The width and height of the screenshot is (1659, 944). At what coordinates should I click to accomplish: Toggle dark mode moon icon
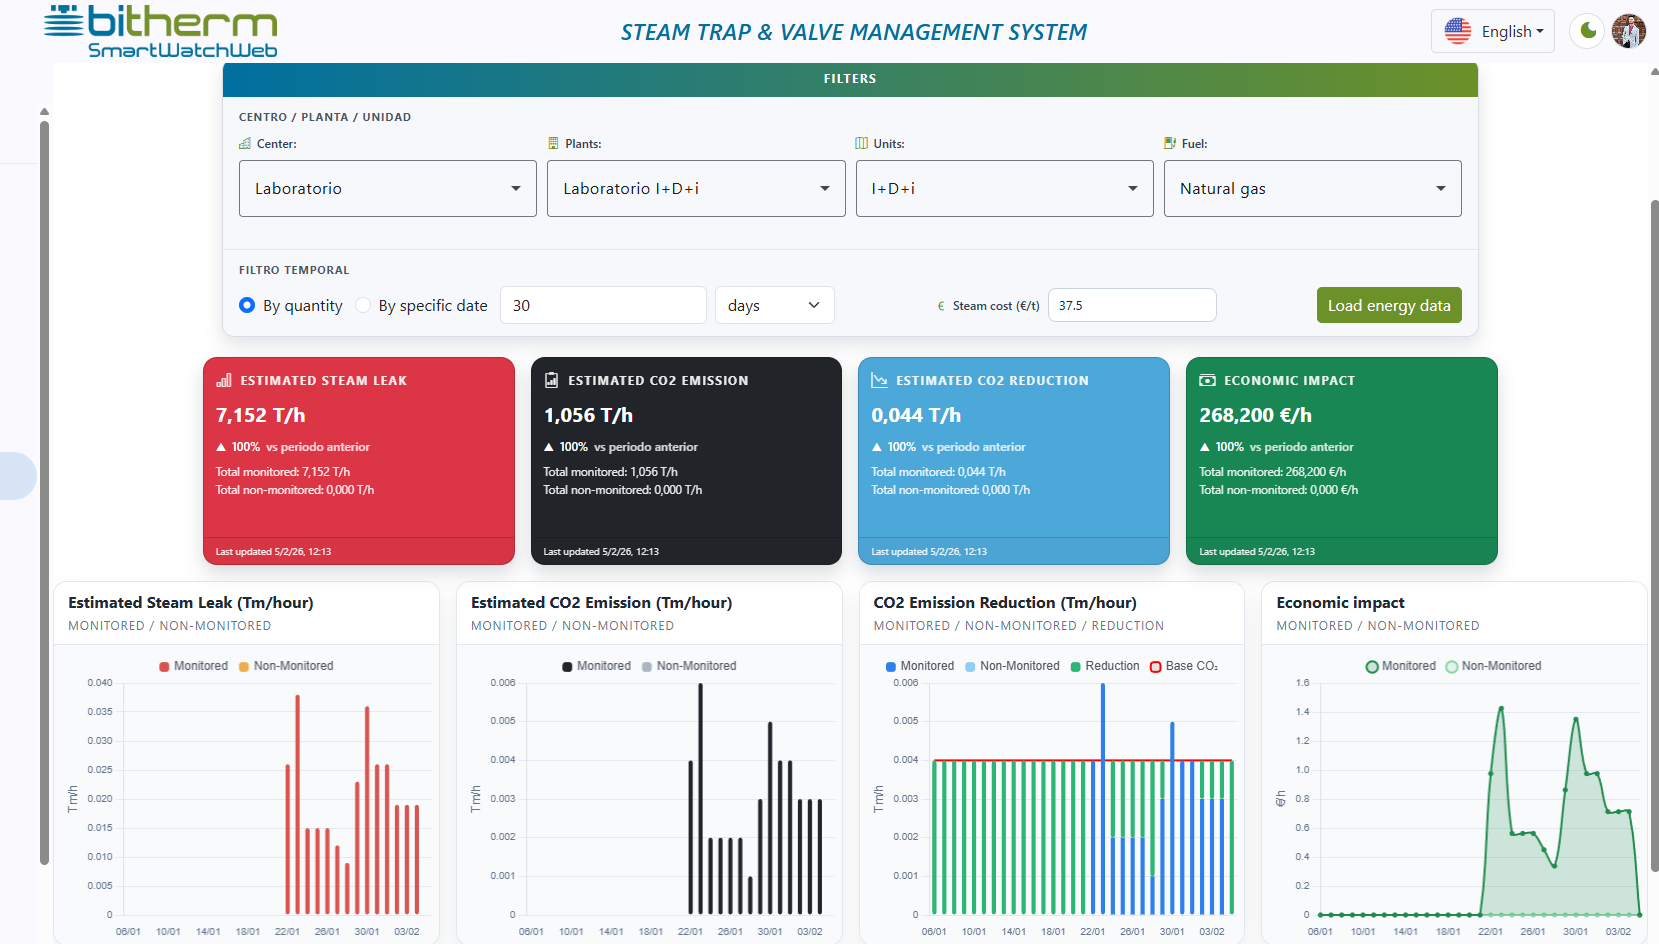click(x=1587, y=31)
